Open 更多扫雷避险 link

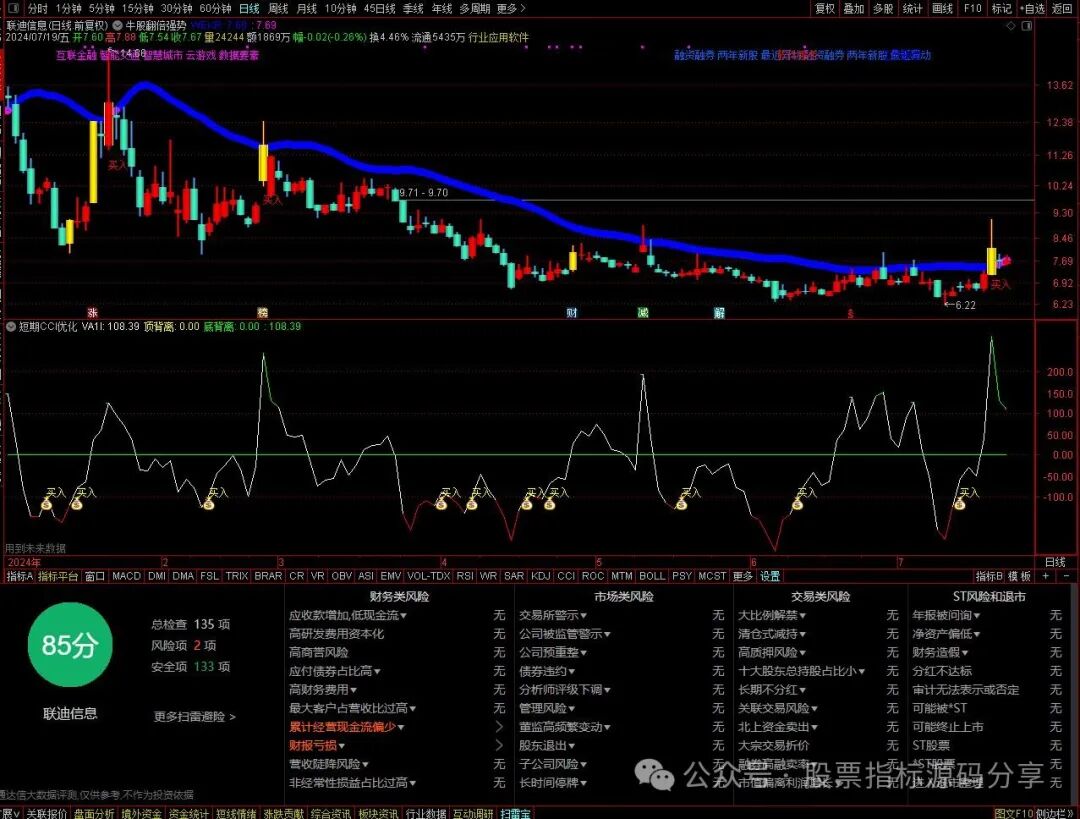194,716
